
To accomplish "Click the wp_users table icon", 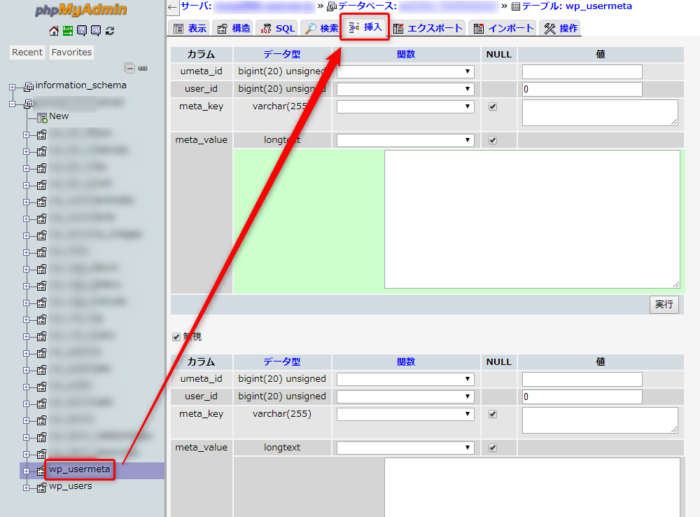I will click(x=41, y=487).
